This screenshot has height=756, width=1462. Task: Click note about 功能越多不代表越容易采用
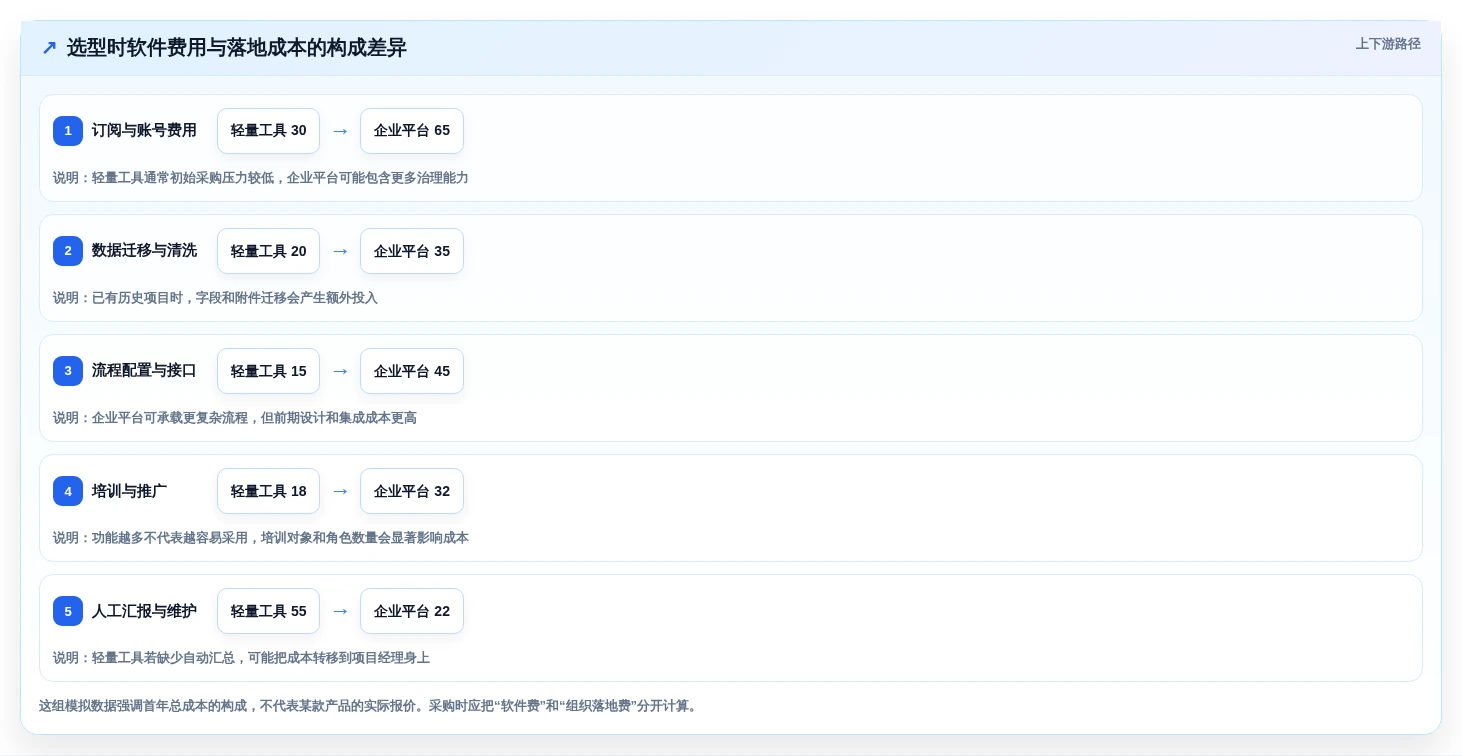pyautogui.click(x=261, y=538)
